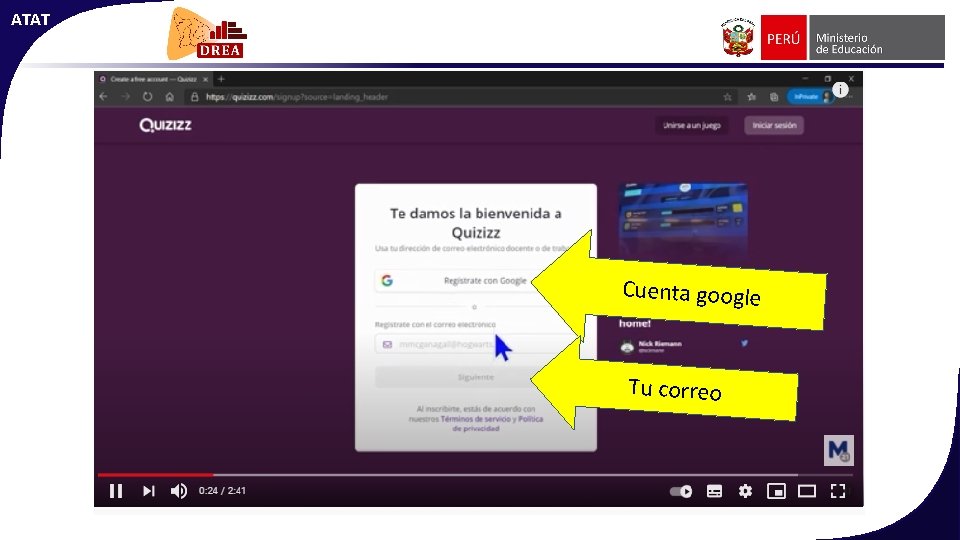Go forward in the browser
Image resolution: width=960 pixels, height=540 pixels.
pyautogui.click(x=126, y=97)
